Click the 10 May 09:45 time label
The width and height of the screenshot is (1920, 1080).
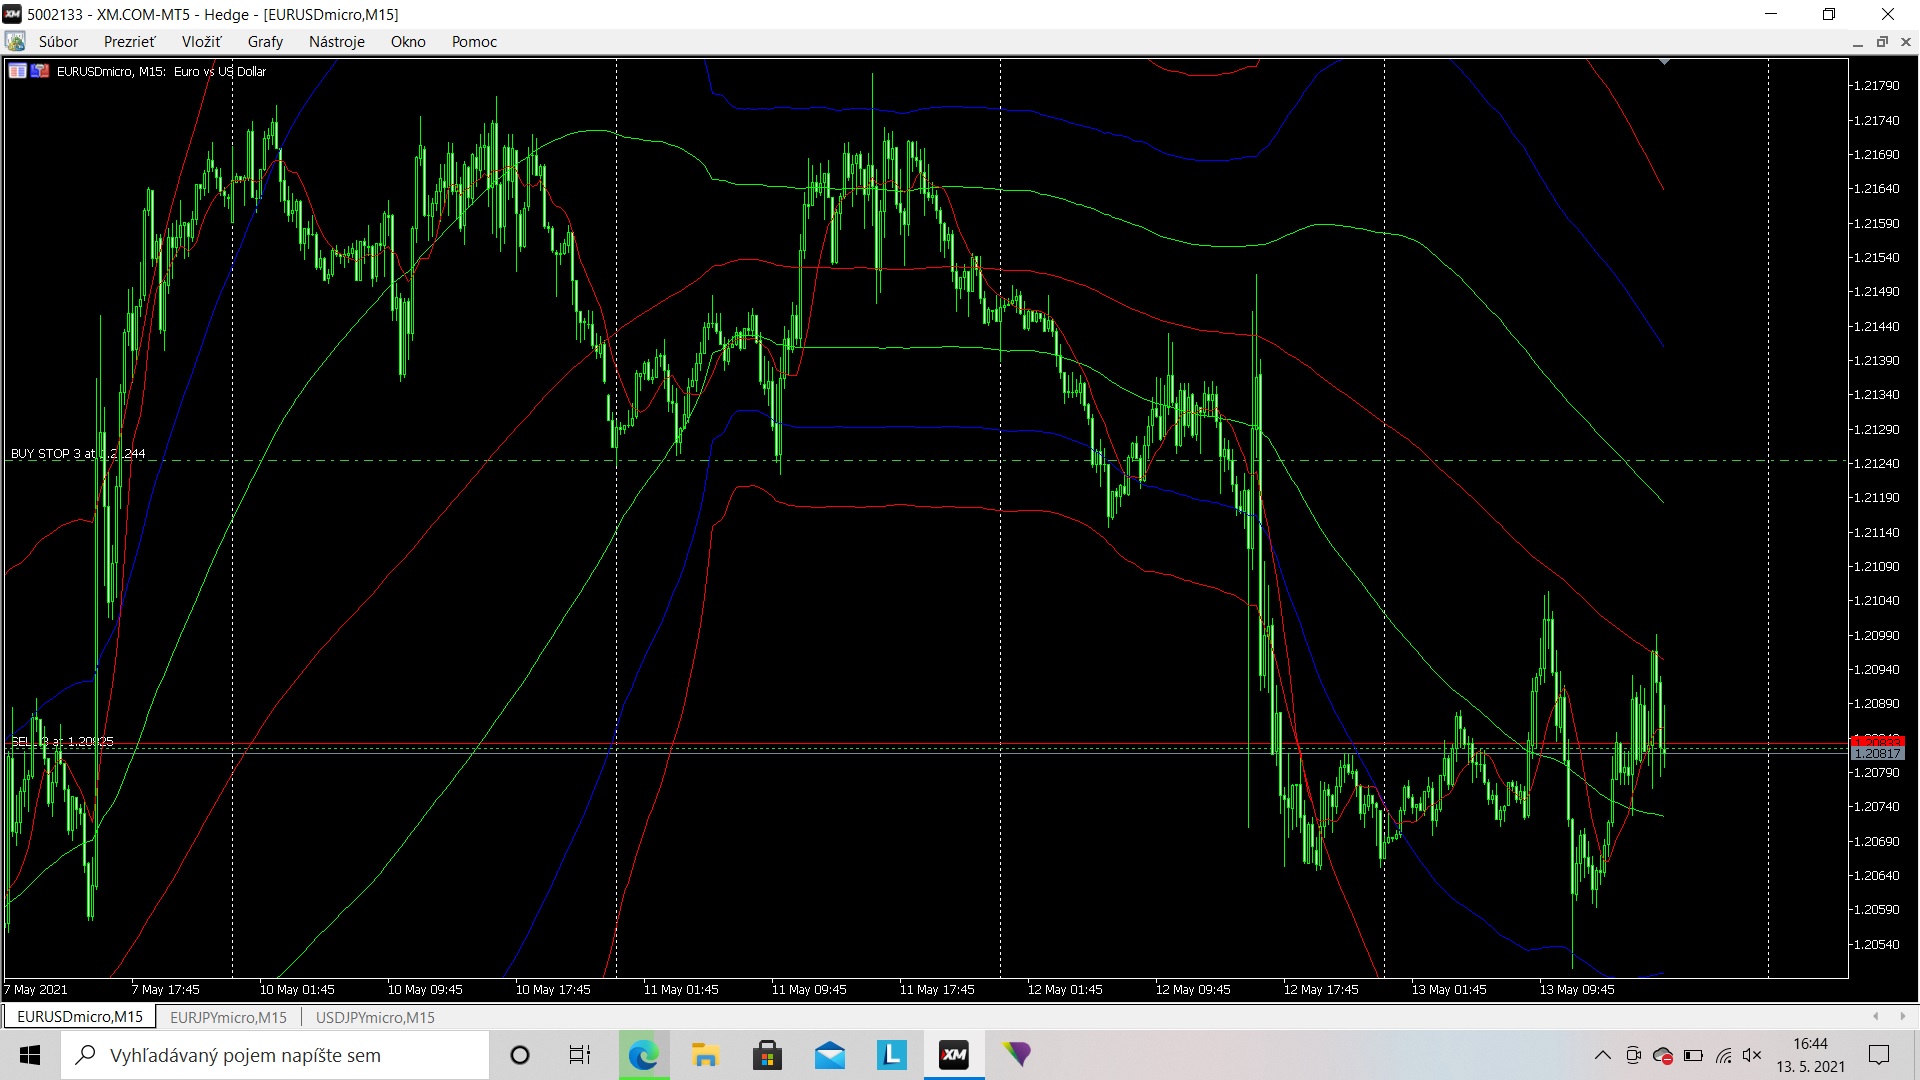pyautogui.click(x=425, y=990)
